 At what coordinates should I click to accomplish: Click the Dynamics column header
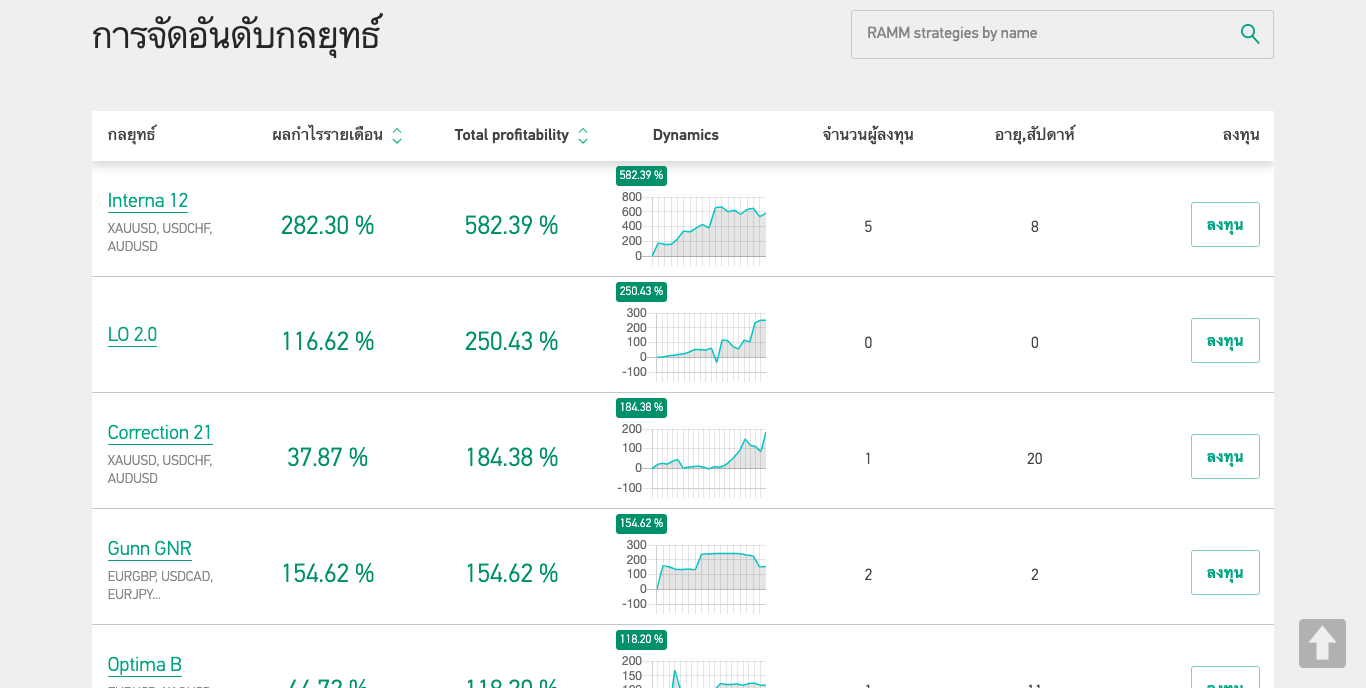pyautogui.click(x=686, y=135)
